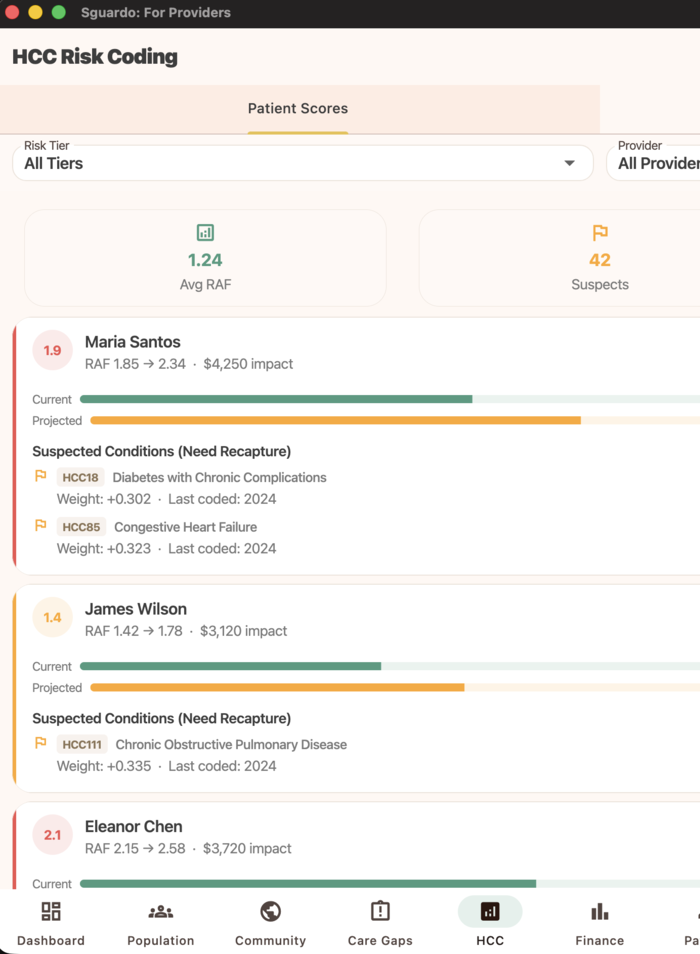The height and width of the screenshot is (954, 700).
Task: Click Maria Santos Current RAF bar
Action: click(390, 399)
